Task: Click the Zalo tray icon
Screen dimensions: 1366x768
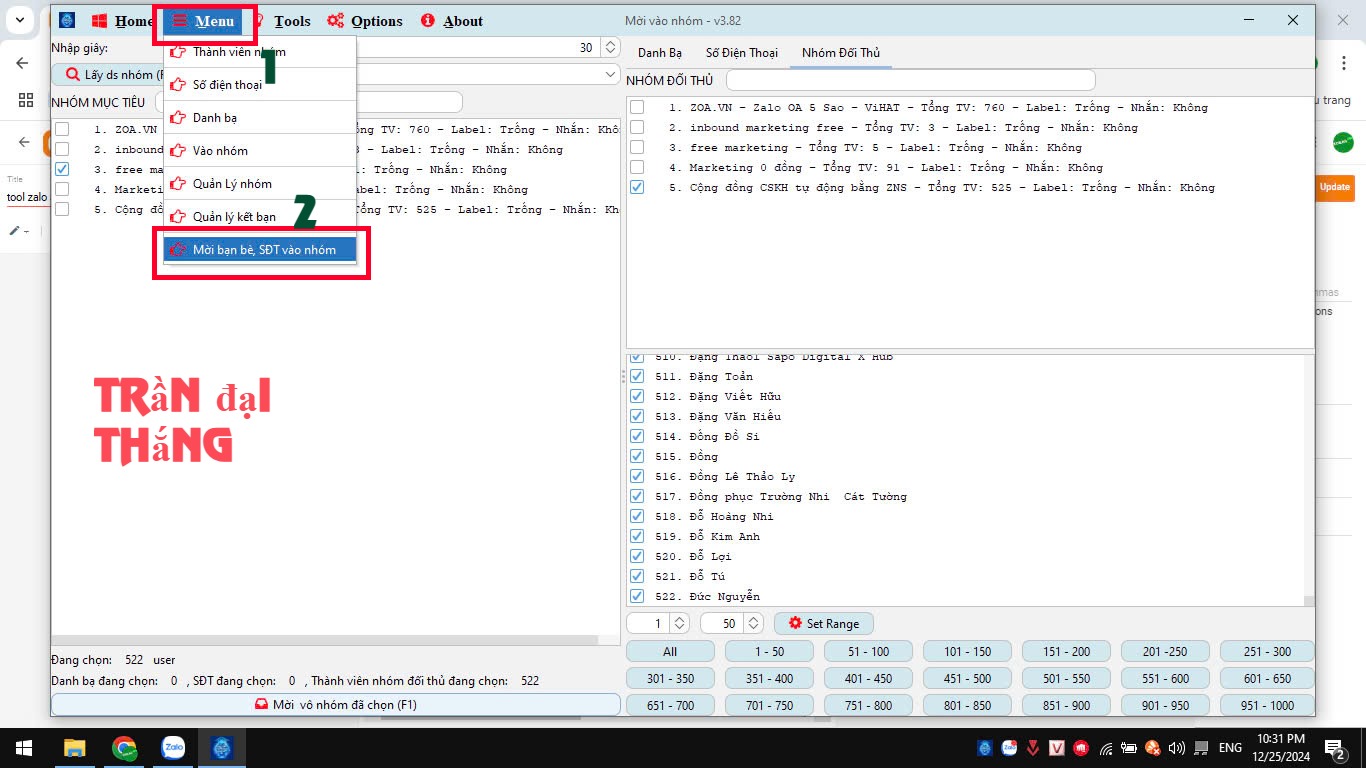Action: pyautogui.click(x=1010, y=748)
